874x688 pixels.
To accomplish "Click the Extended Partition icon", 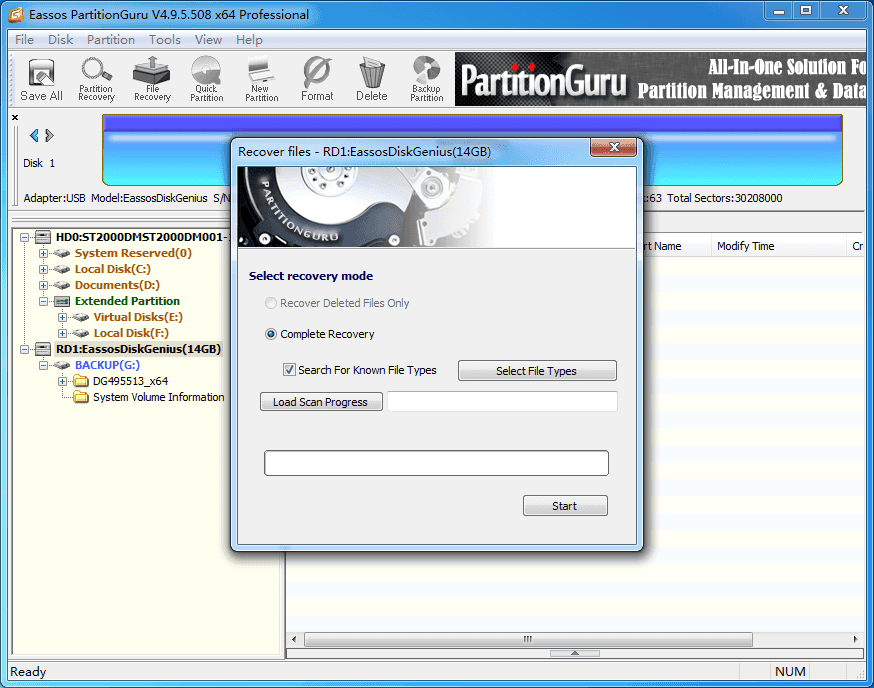I will point(62,302).
